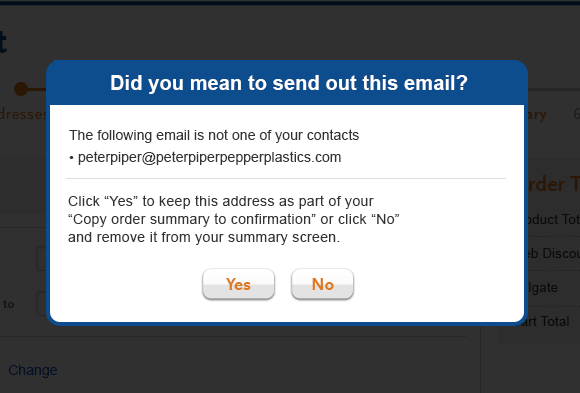Open the Addresses step label
This screenshot has height=393, width=580.
click(x=23, y=114)
